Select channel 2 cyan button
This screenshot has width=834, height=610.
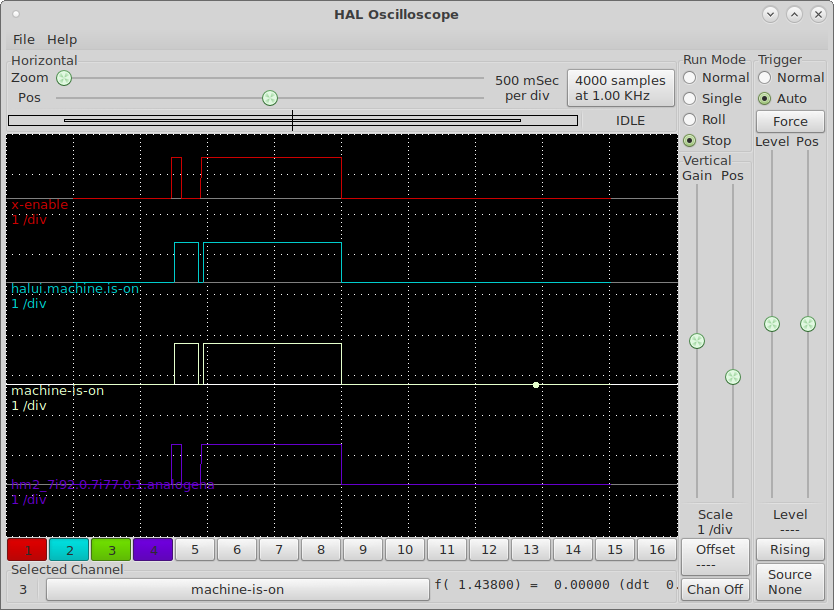tap(69, 549)
